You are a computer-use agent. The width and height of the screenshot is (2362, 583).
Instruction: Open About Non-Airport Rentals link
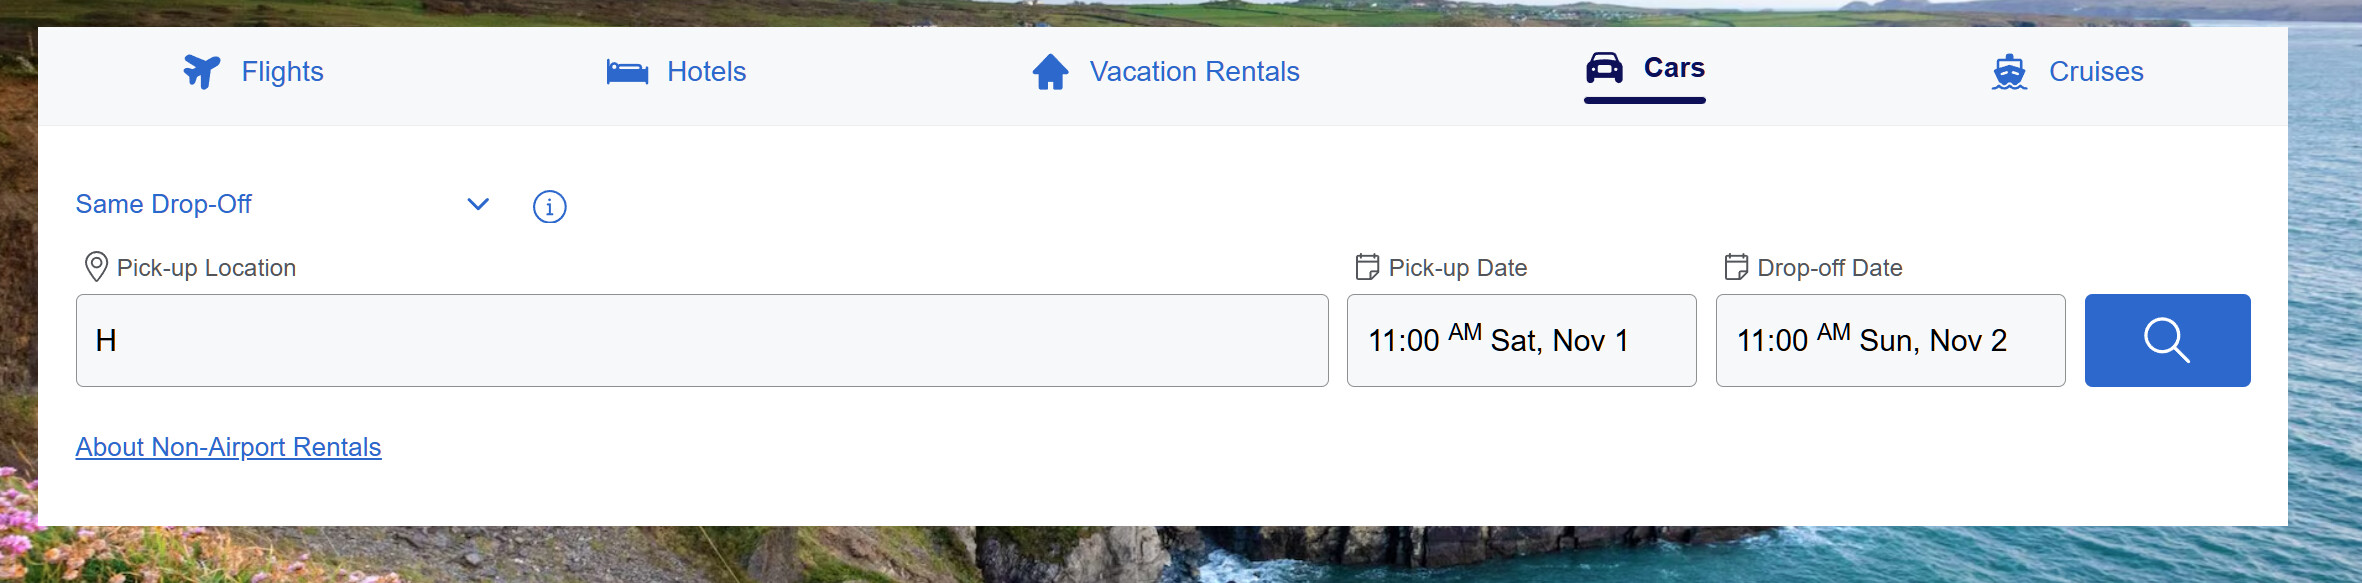[x=228, y=447]
